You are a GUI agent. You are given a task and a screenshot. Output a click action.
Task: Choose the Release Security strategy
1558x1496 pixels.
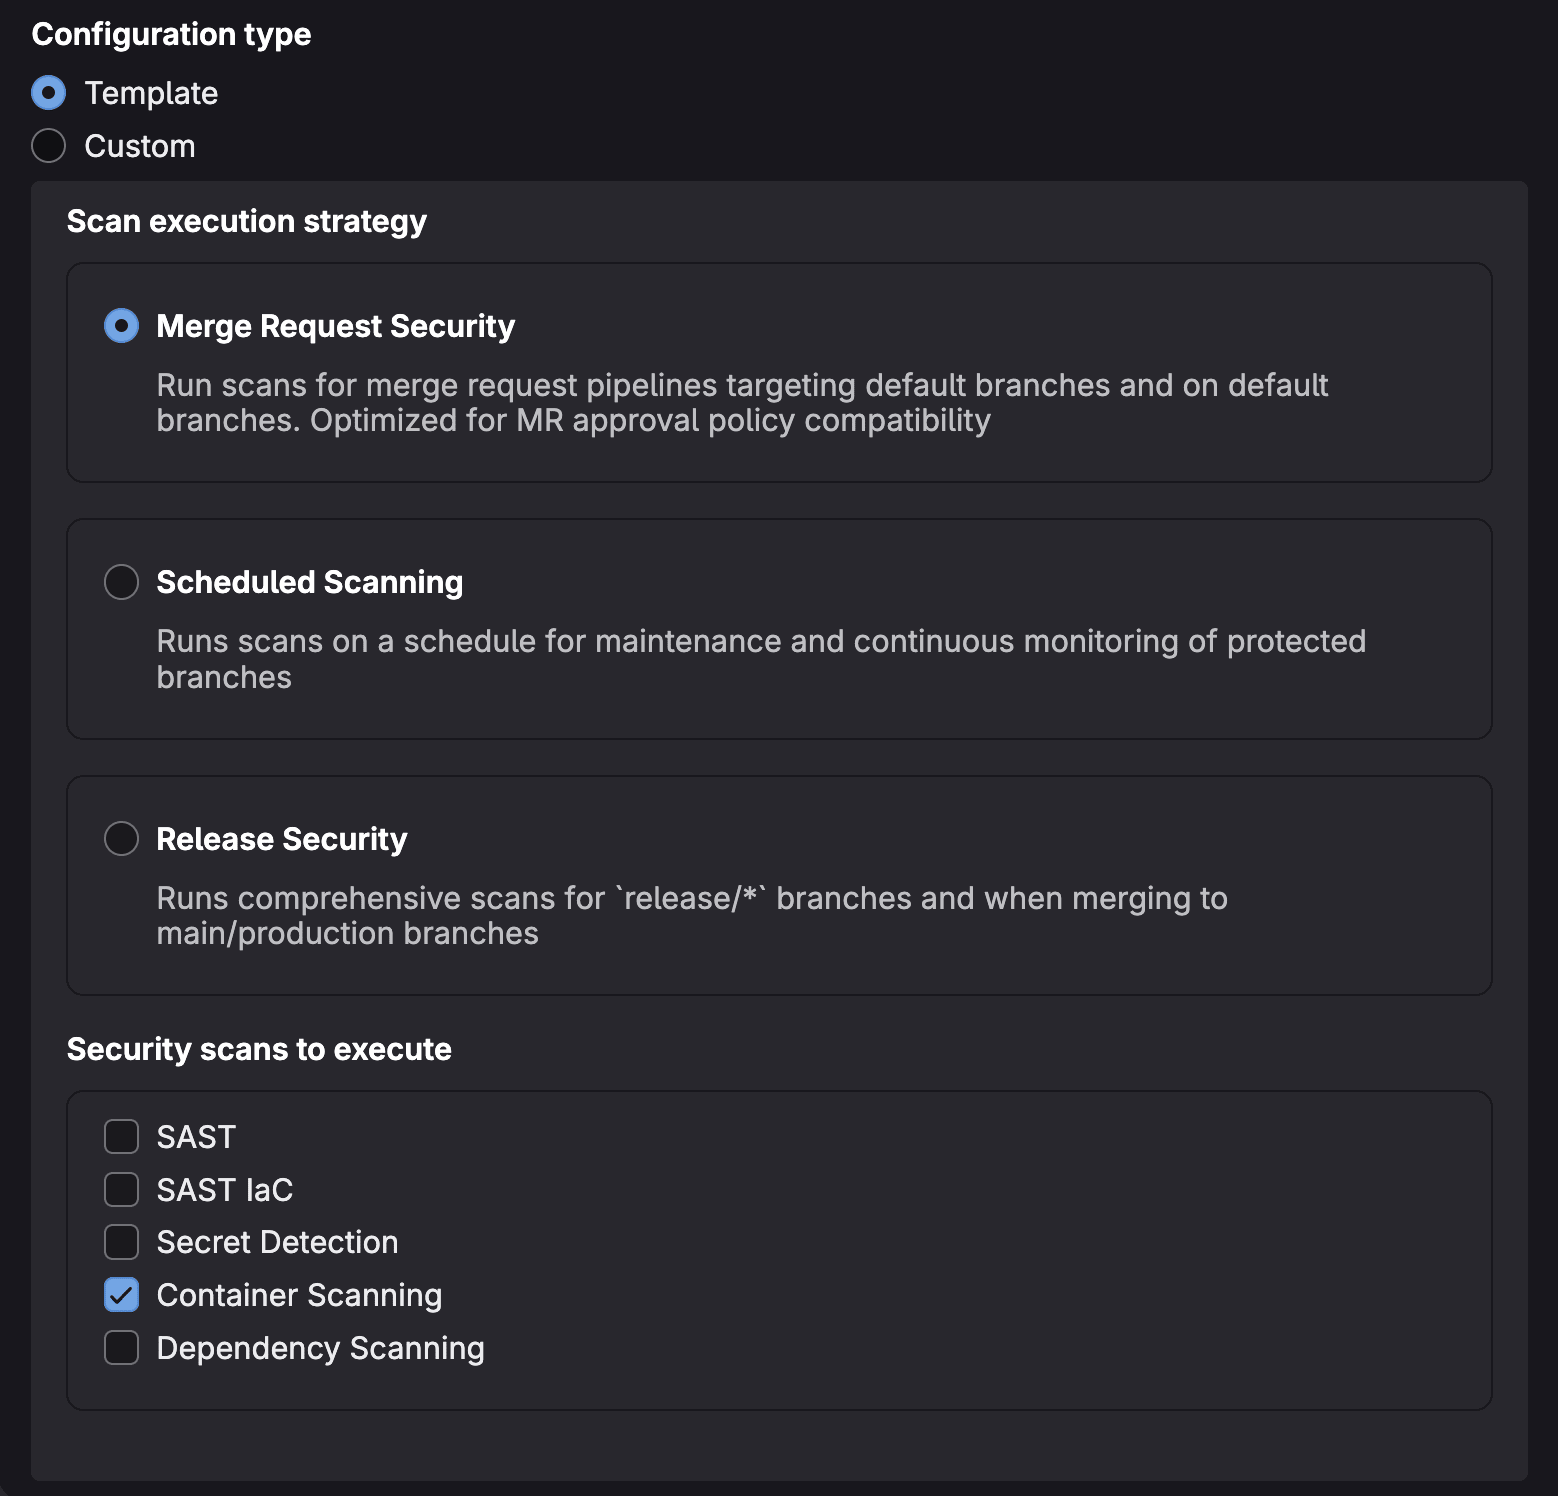[x=121, y=839]
